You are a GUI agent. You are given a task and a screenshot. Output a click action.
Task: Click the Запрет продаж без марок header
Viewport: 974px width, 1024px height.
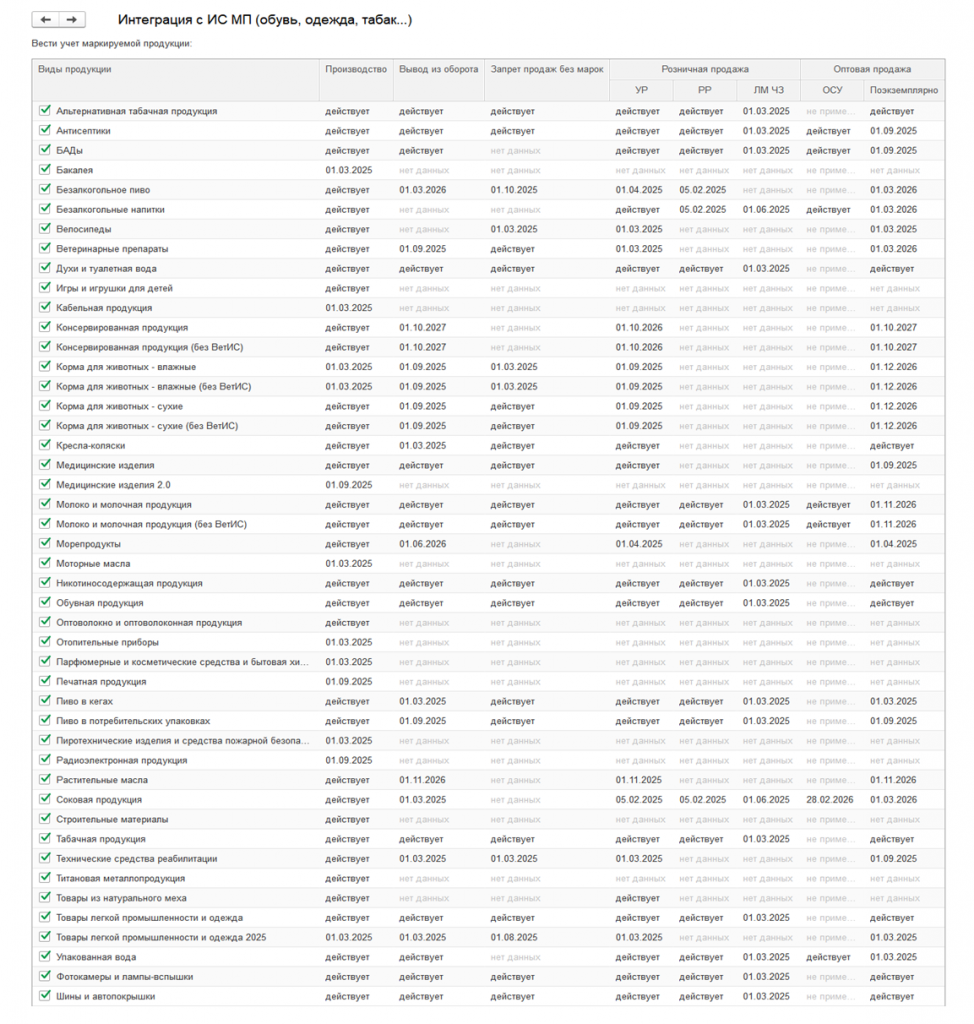pyautogui.click(x=547, y=80)
